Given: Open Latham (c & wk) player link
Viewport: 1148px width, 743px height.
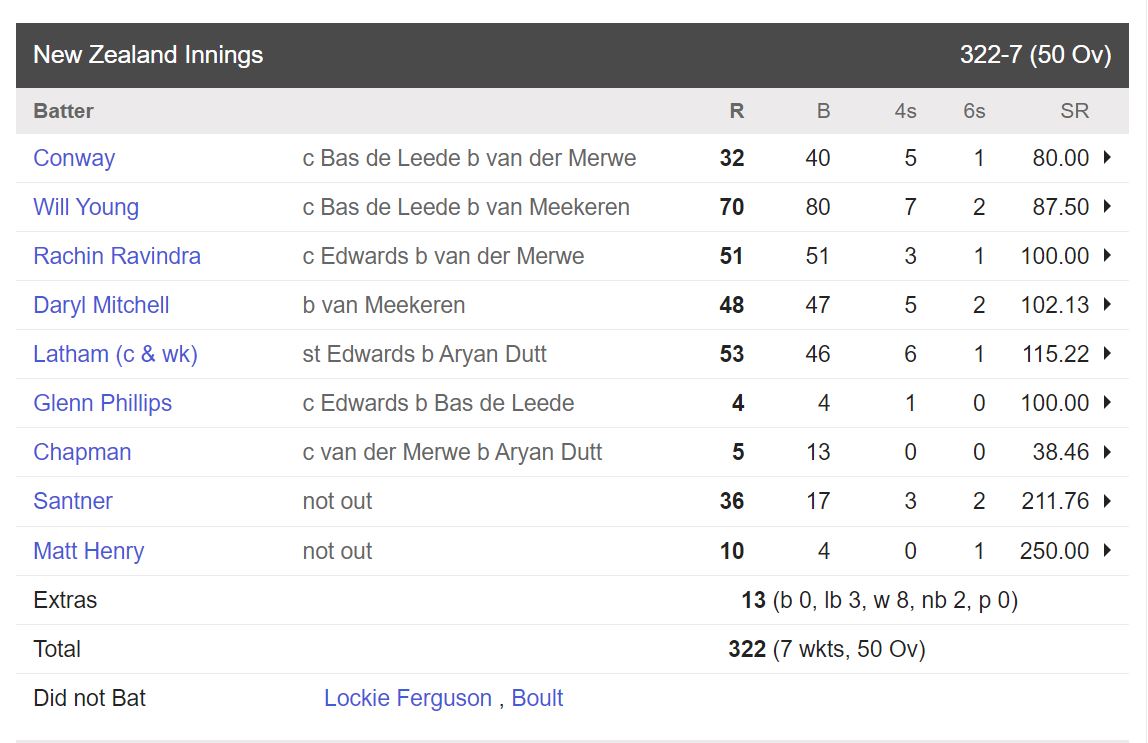Looking at the screenshot, I should coord(115,354).
